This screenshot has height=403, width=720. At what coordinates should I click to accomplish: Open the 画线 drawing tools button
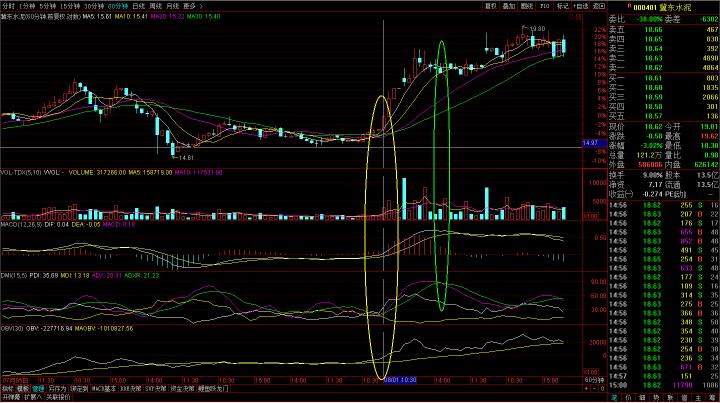point(527,6)
